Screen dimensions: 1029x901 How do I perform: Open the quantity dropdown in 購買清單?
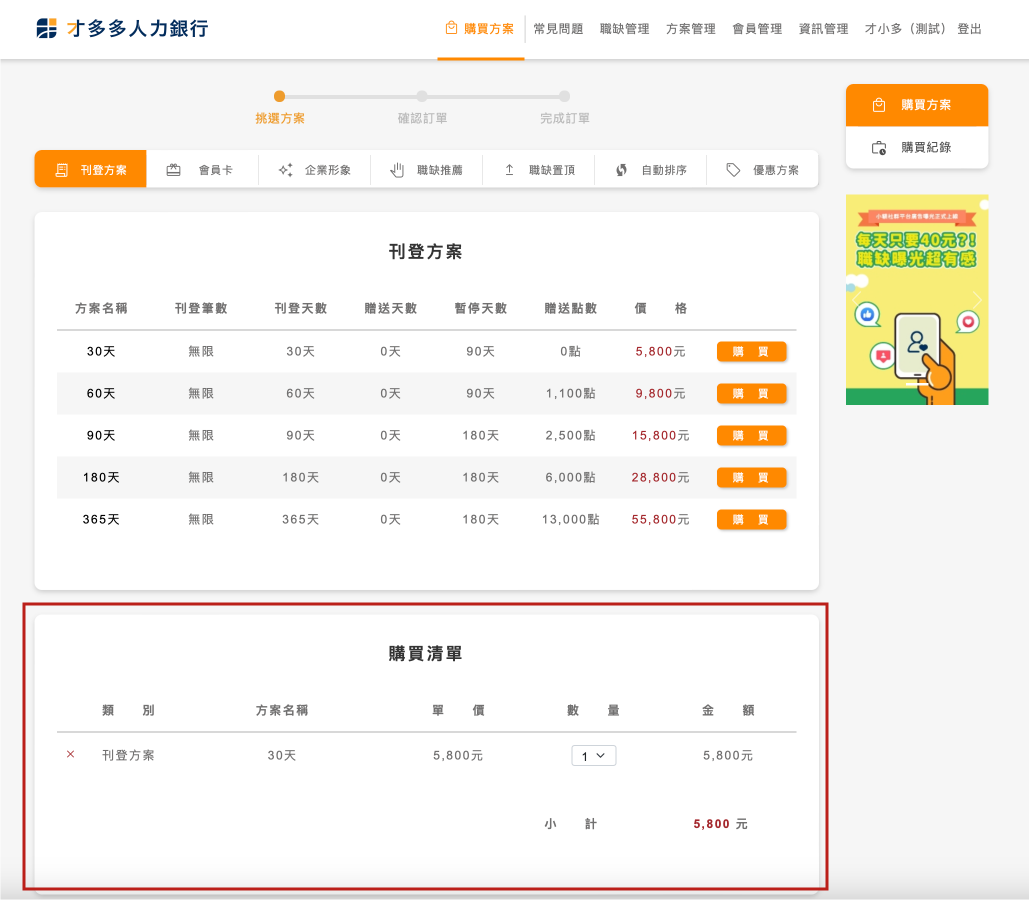point(593,756)
